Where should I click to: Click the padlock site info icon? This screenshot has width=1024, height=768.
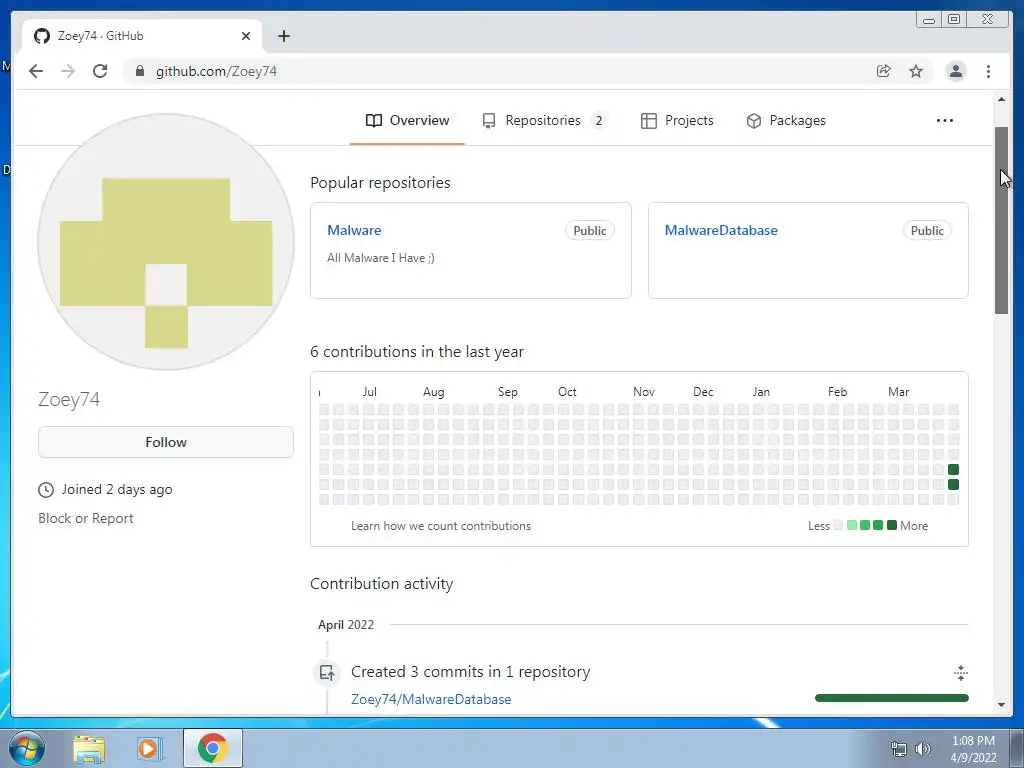point(139,71)
